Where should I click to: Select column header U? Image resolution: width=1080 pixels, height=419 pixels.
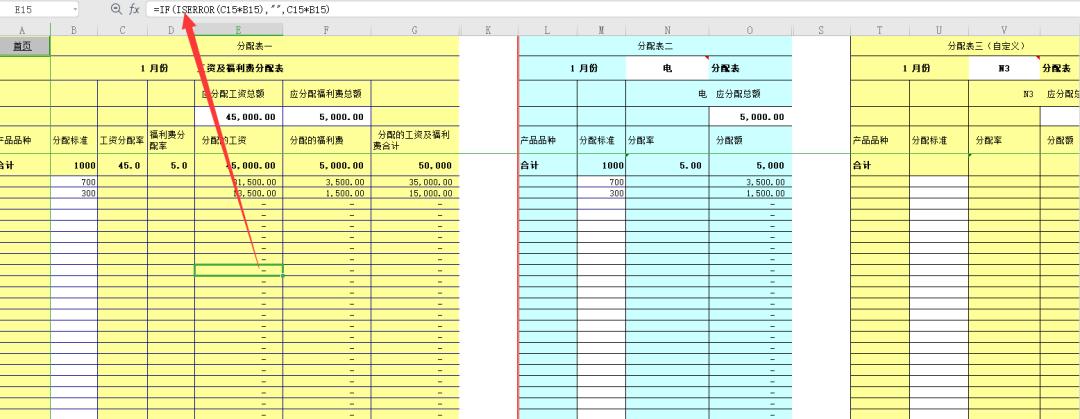pos(939,30)
